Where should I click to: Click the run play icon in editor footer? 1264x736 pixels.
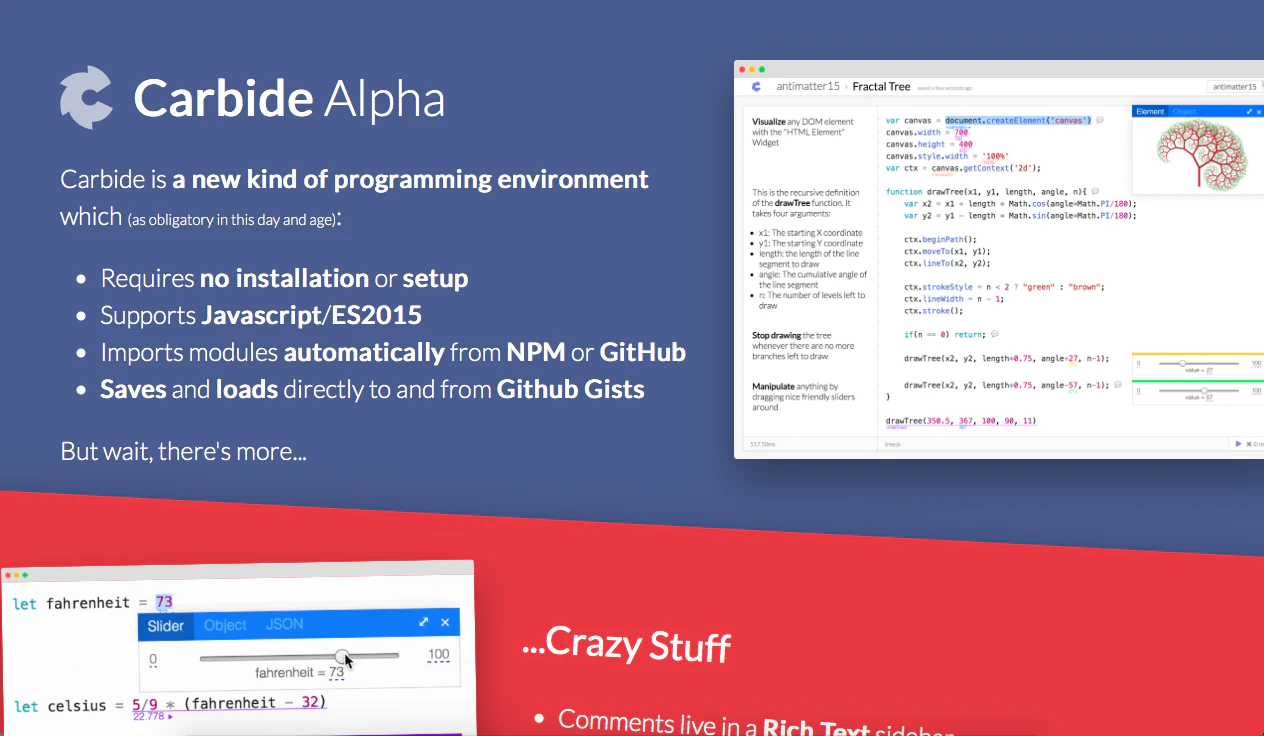(1238, 443)
